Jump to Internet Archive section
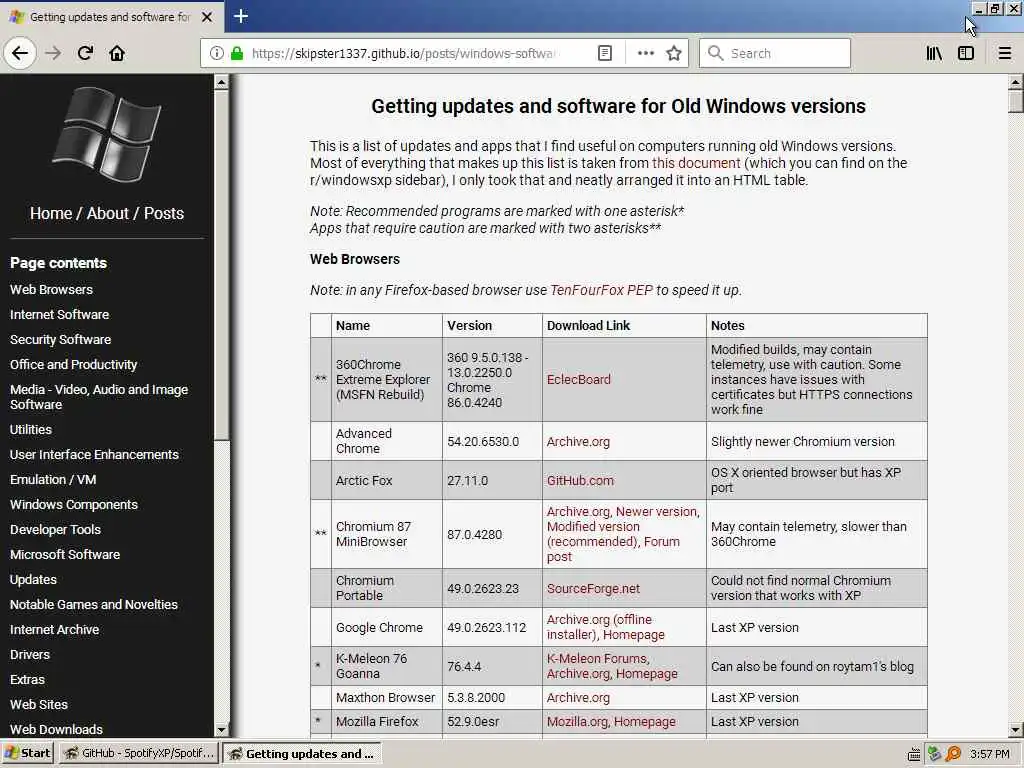The image size is (1024, 768). pos(54,630)
